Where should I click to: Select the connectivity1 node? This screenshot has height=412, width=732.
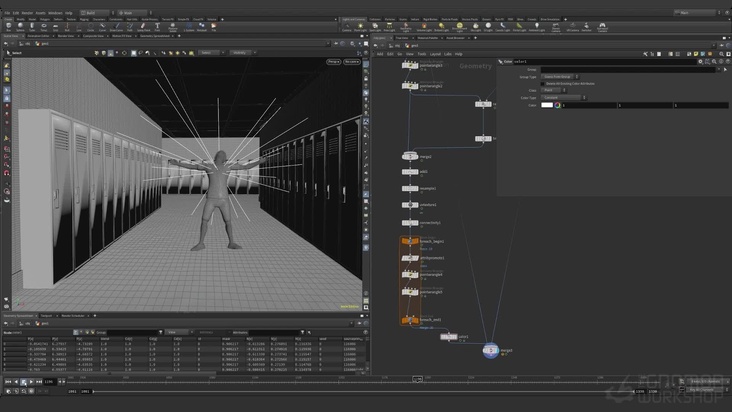[x=410, y=223]
